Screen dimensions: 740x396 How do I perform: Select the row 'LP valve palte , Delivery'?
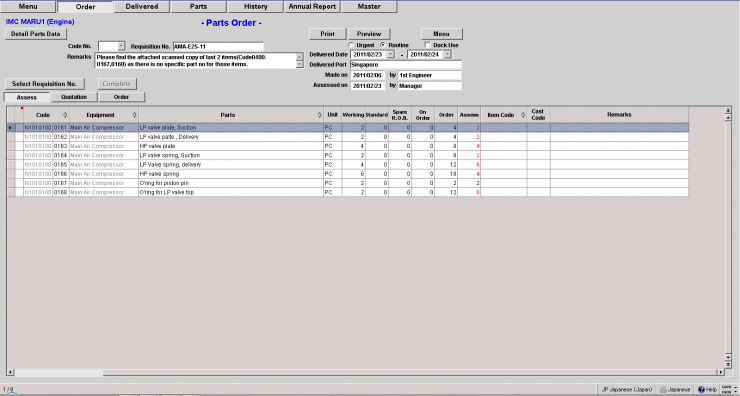(x=347, y=137)
